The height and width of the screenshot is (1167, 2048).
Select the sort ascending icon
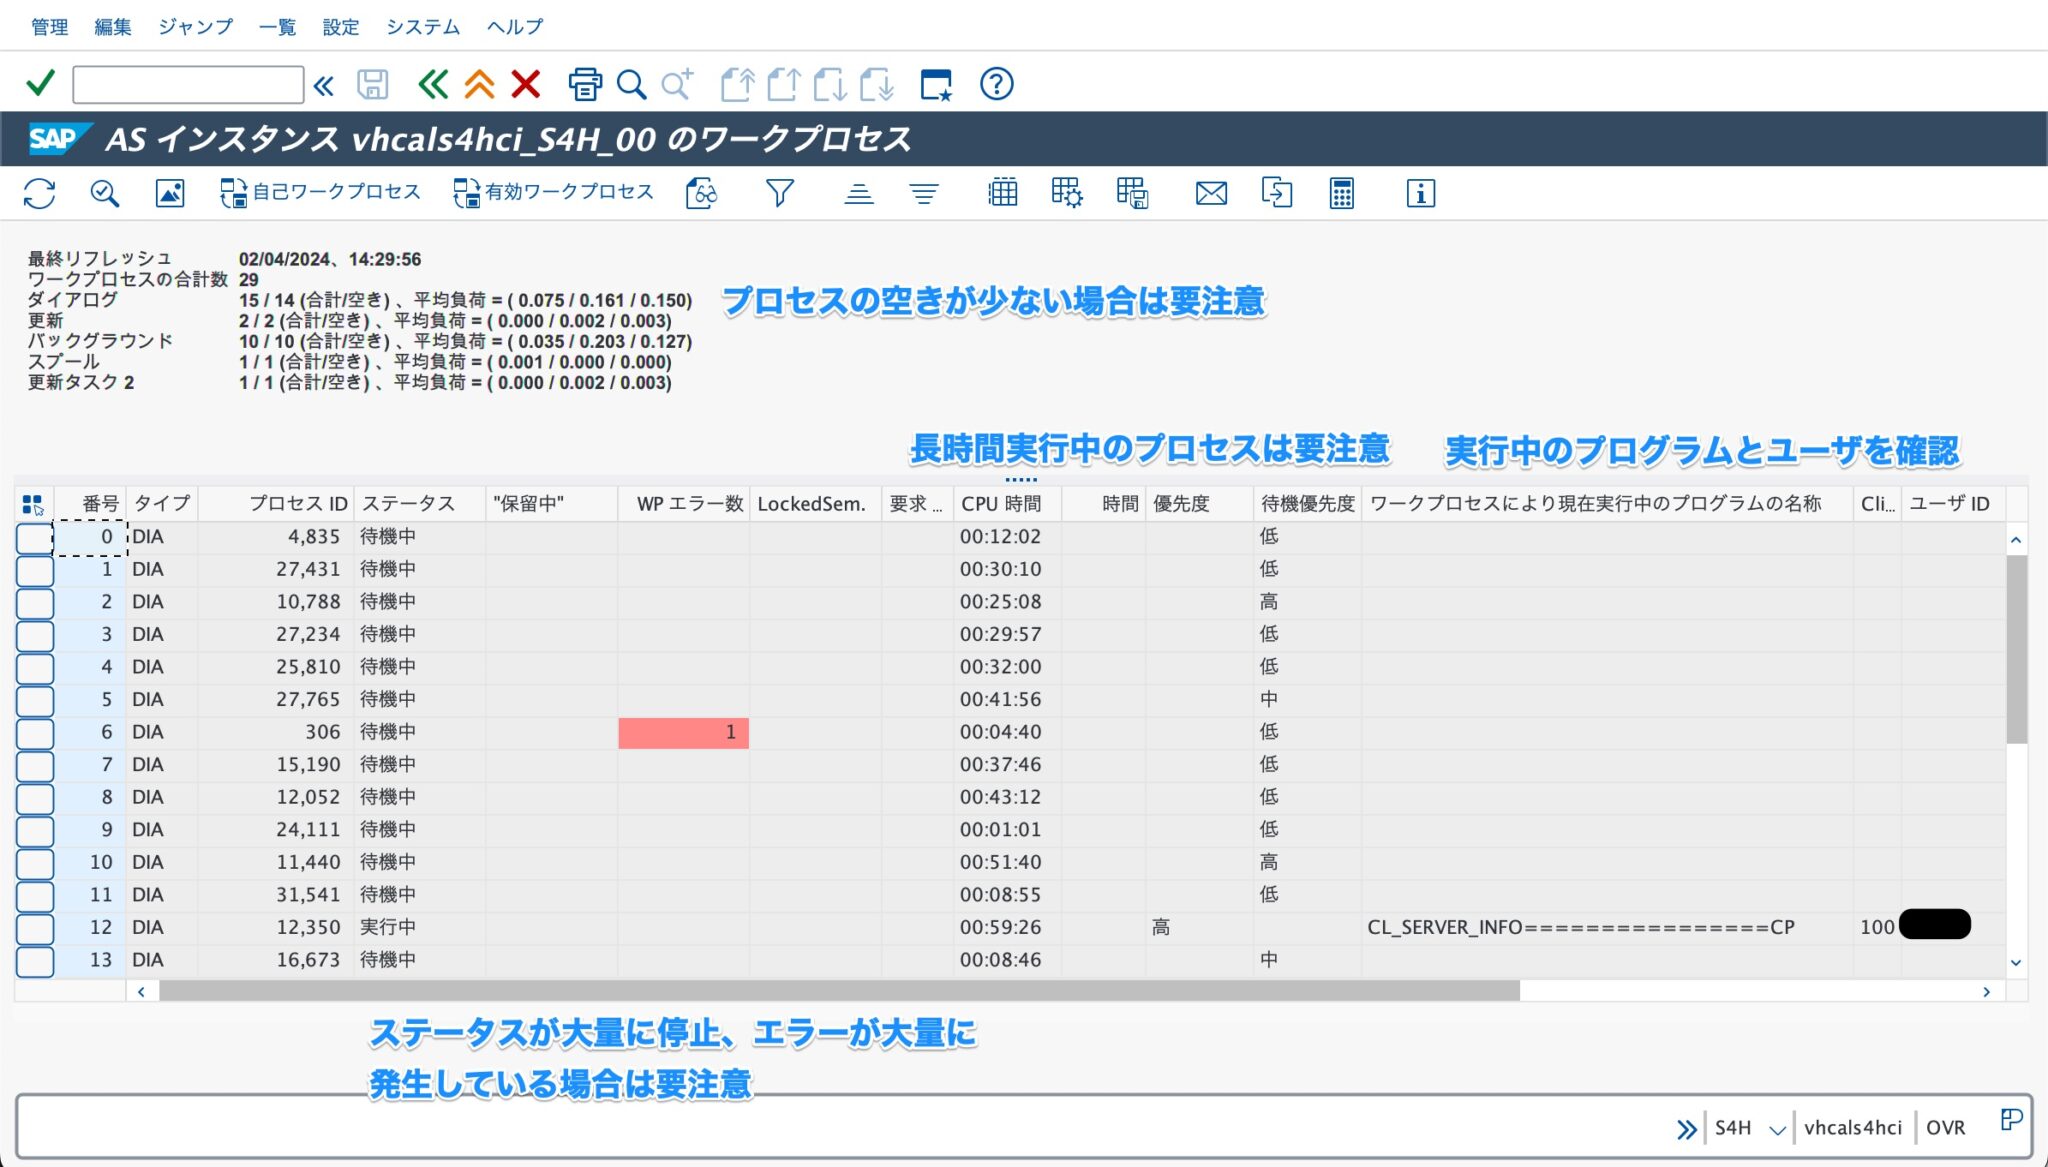click(x=857, y=192)
